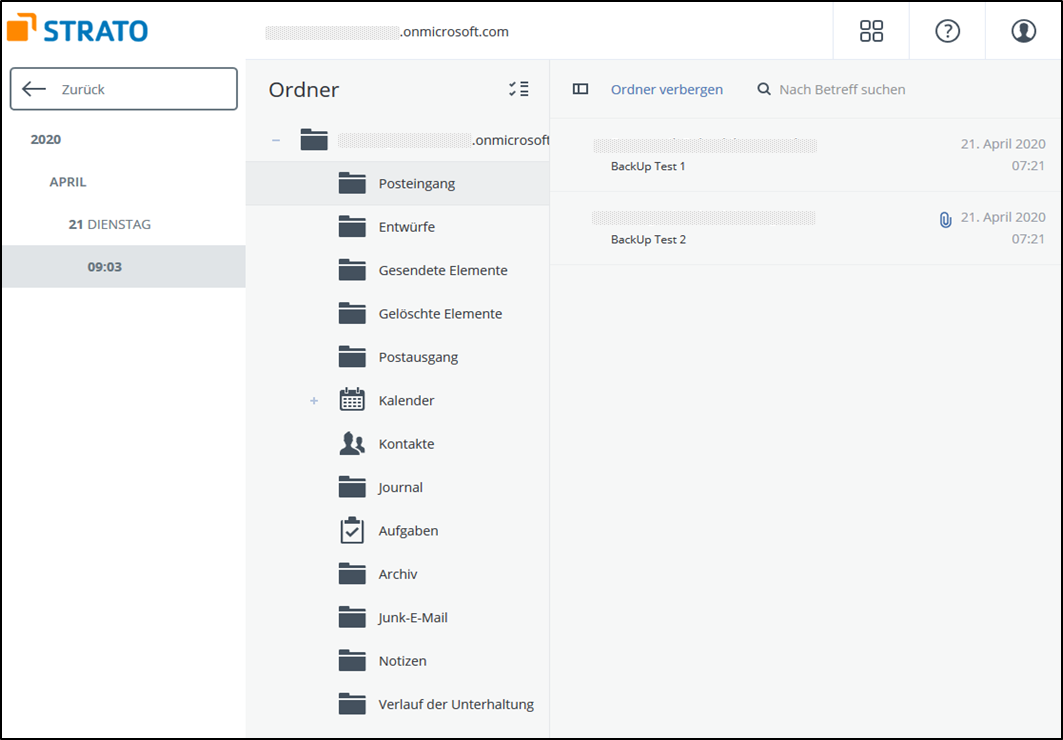Click the paperclip attachment icon on BackUp Test 2
This screenshot has width=1063, height=740.
944,219
